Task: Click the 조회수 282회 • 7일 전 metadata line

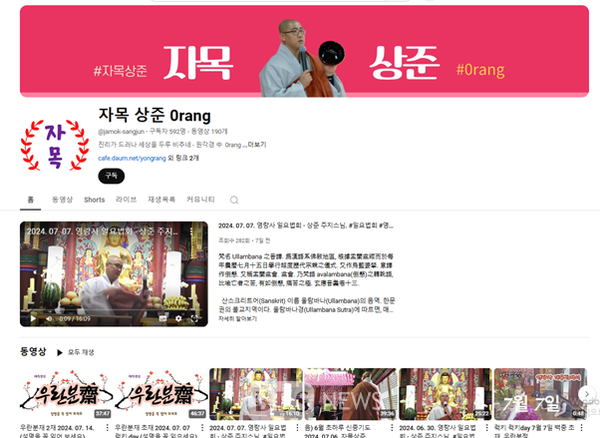Action: (x=244, y=241)
